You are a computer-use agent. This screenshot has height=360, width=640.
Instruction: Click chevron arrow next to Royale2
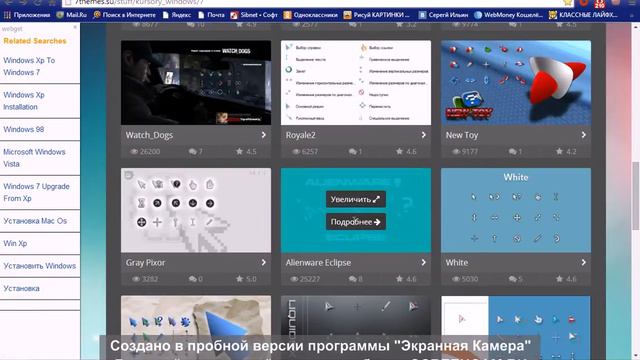424,135
